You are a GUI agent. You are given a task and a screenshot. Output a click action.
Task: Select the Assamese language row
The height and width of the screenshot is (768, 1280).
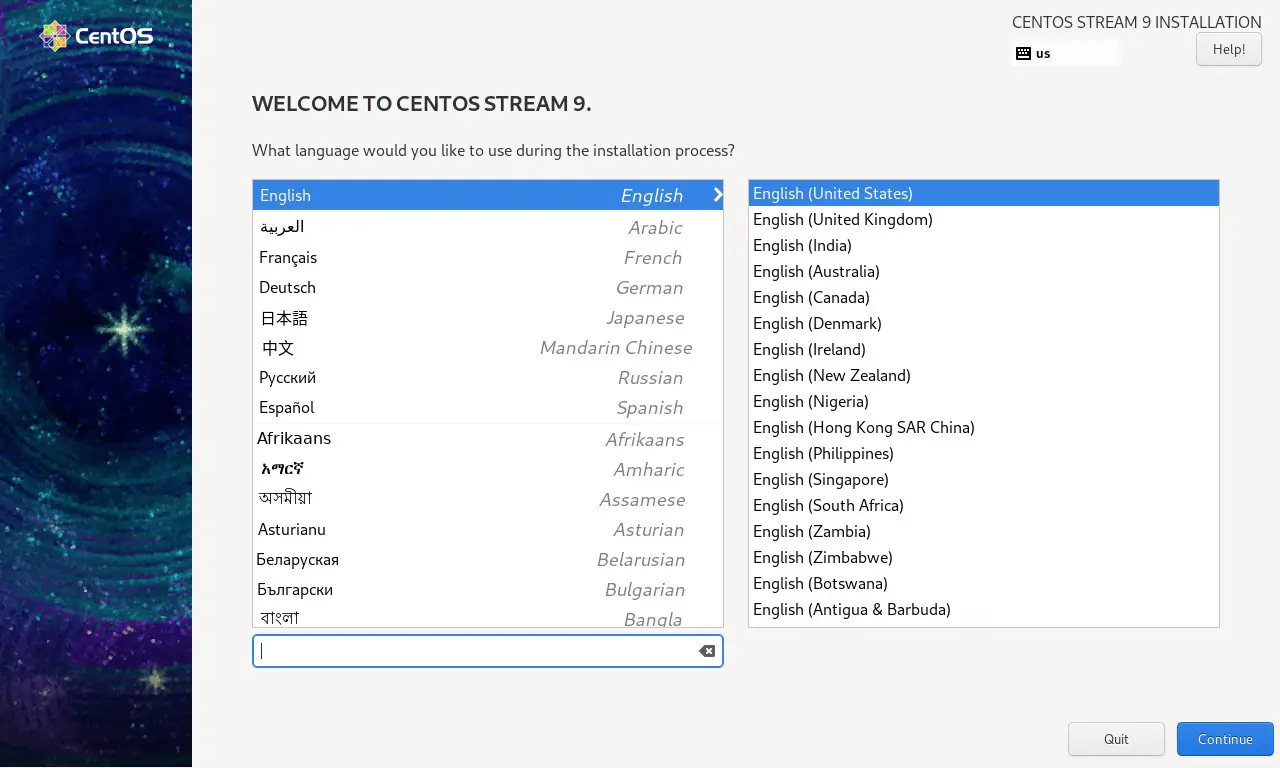(x=488, y=499)
